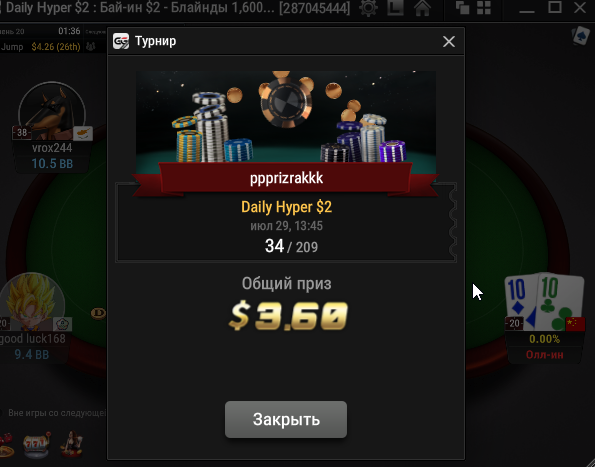
Task: Click good luck168 player avatar
Action: coord(32,302)
